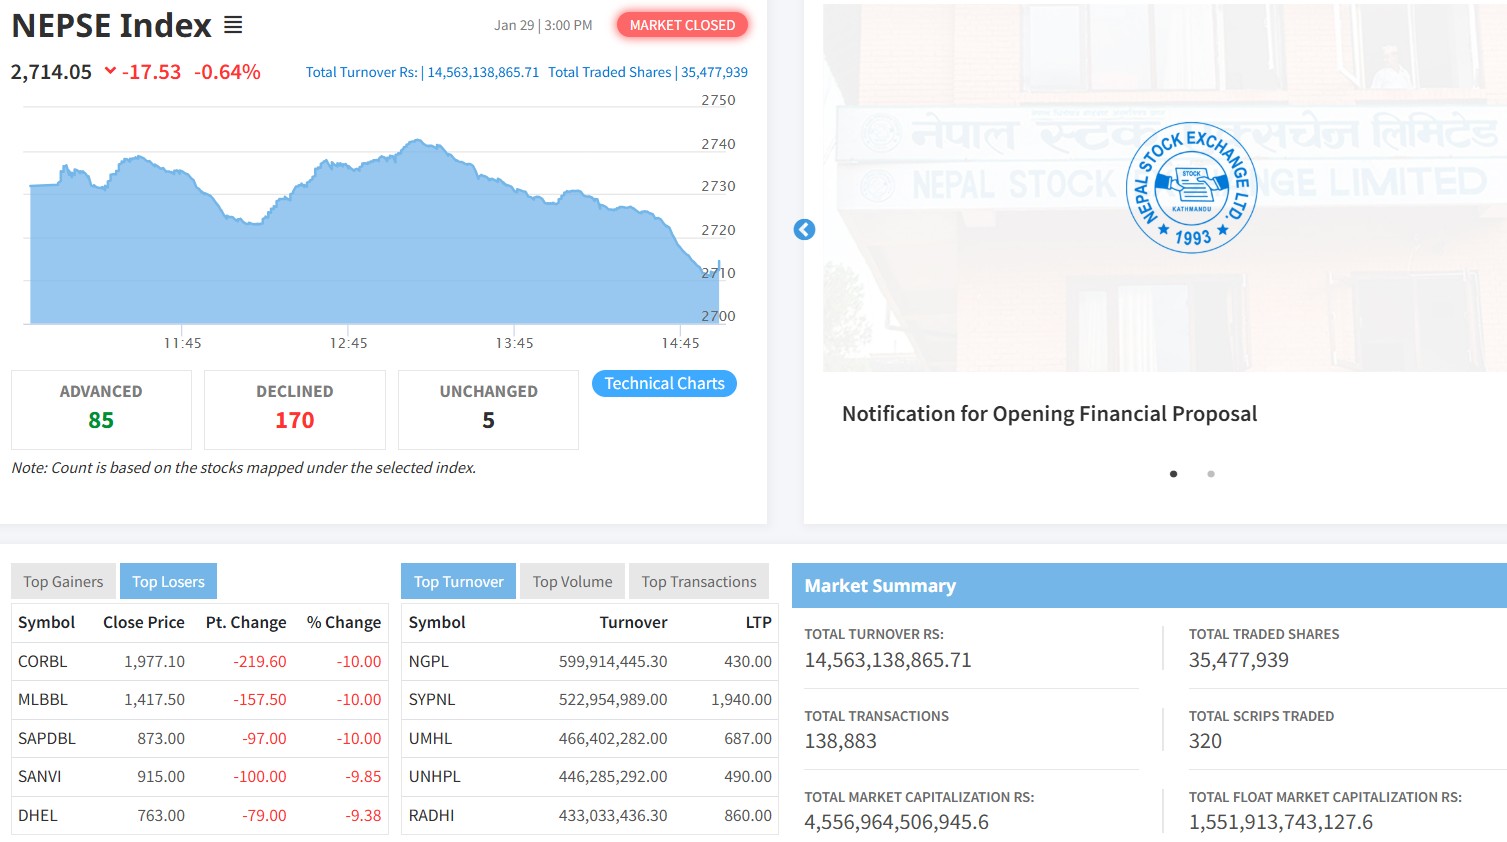Image resolution: width=1507 pixels, height=842 pixels.
Task: Select the second carousel indicator dot
Action: 1210,474
